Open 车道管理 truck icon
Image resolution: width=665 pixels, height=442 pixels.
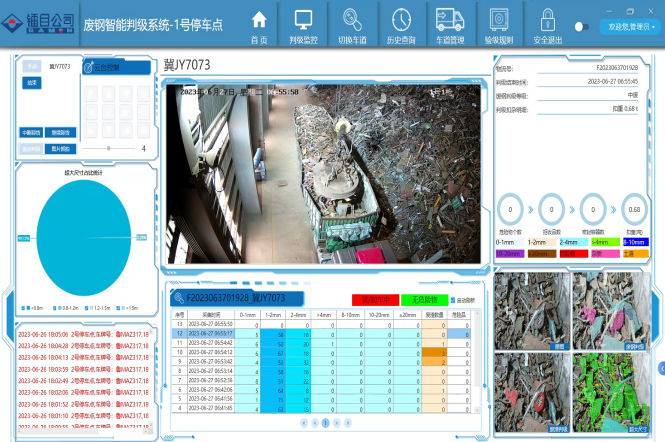coord(451,19)
